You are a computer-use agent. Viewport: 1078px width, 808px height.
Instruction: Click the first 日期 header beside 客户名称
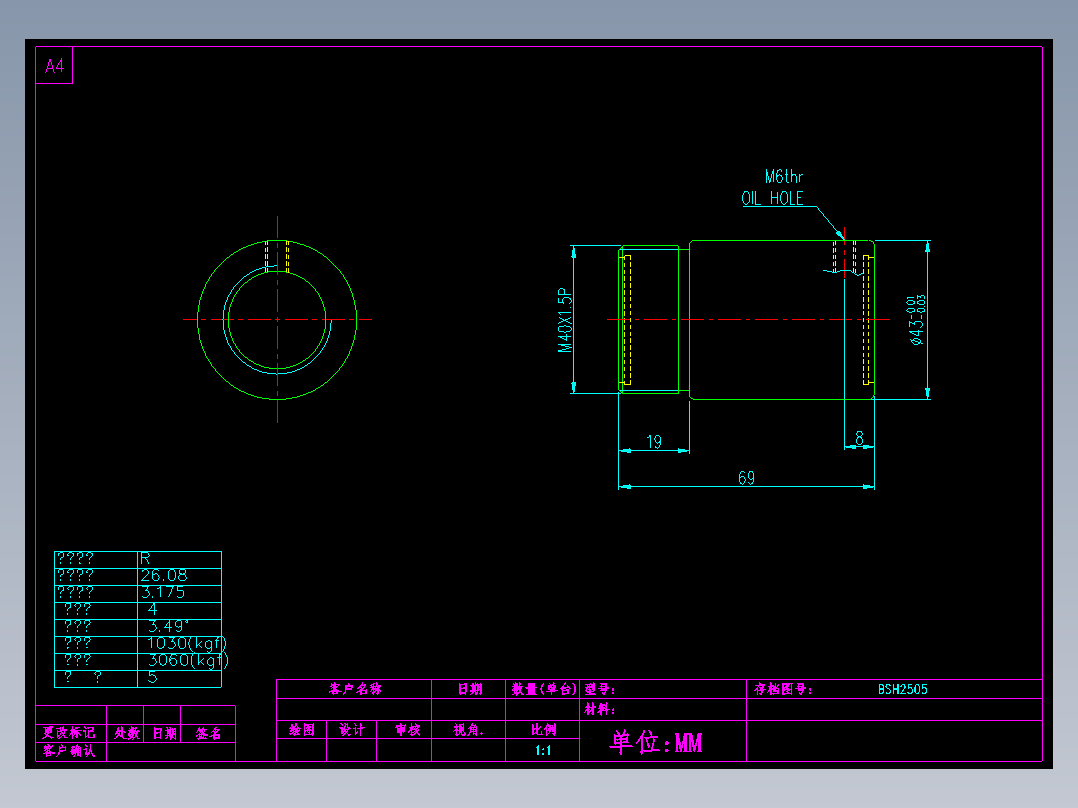[470, 689]
